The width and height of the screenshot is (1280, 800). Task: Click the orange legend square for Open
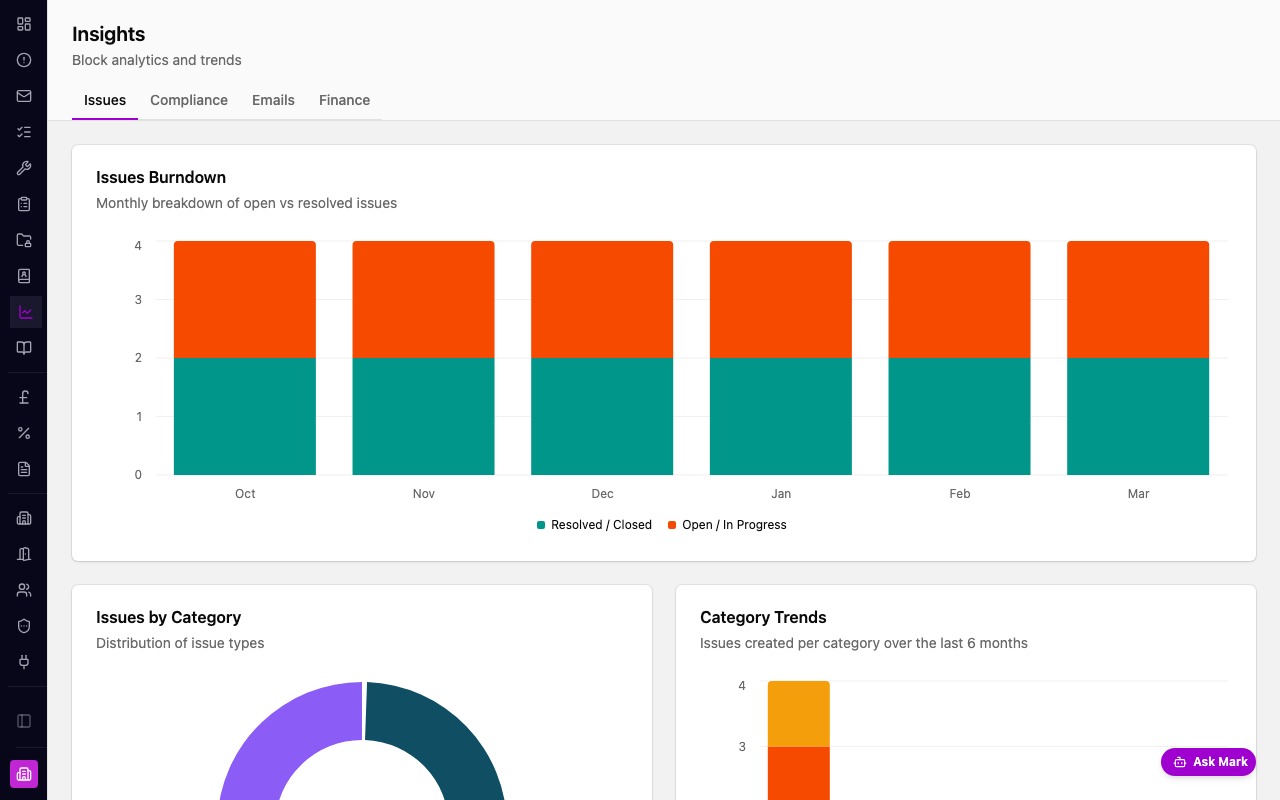pyautogui.click(x=672, y=525)
